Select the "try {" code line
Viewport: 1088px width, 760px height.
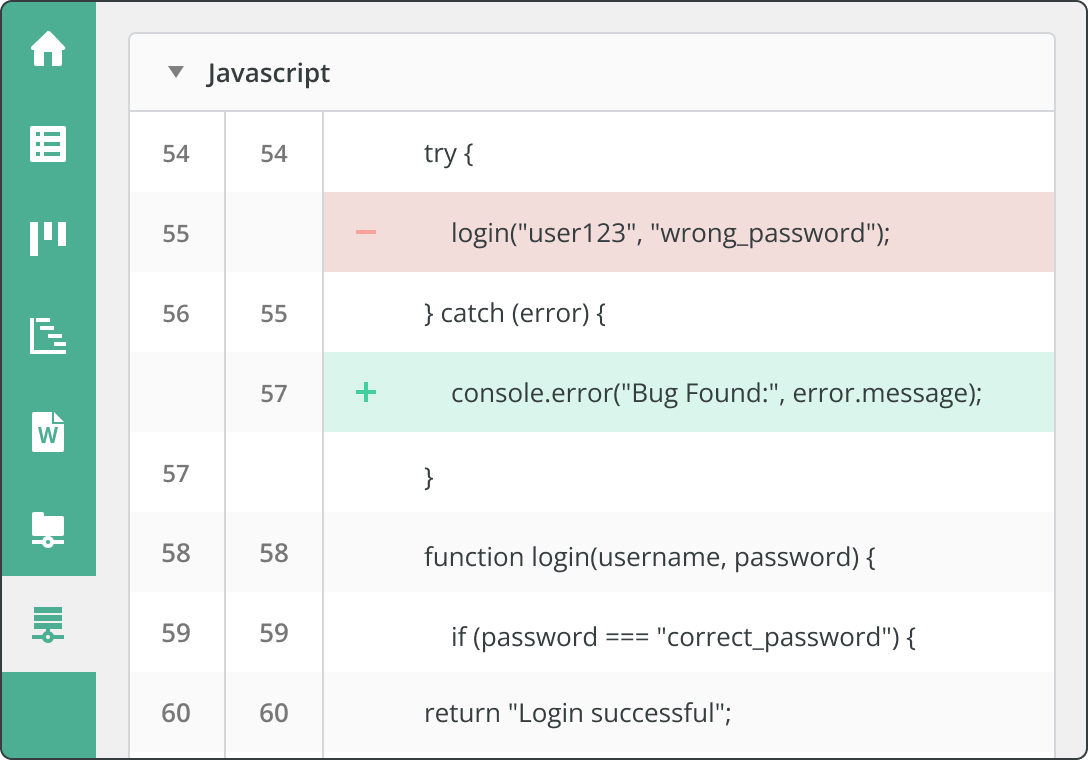447,153
